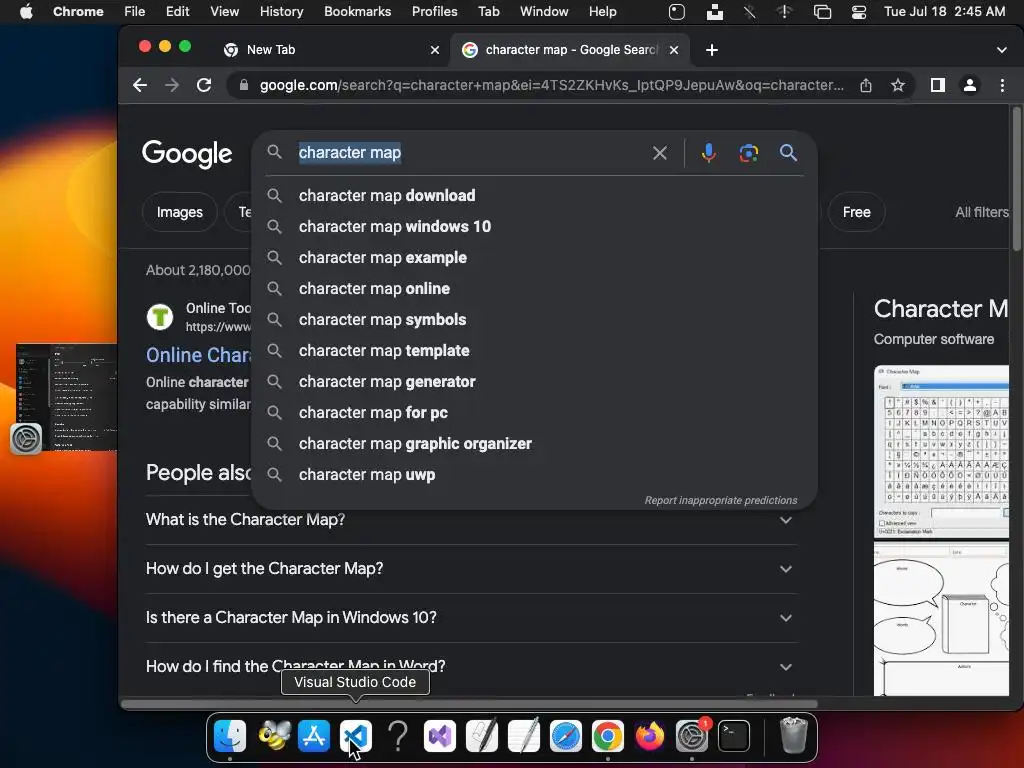Expand "What is the Character Map?" question

(471, 520)
